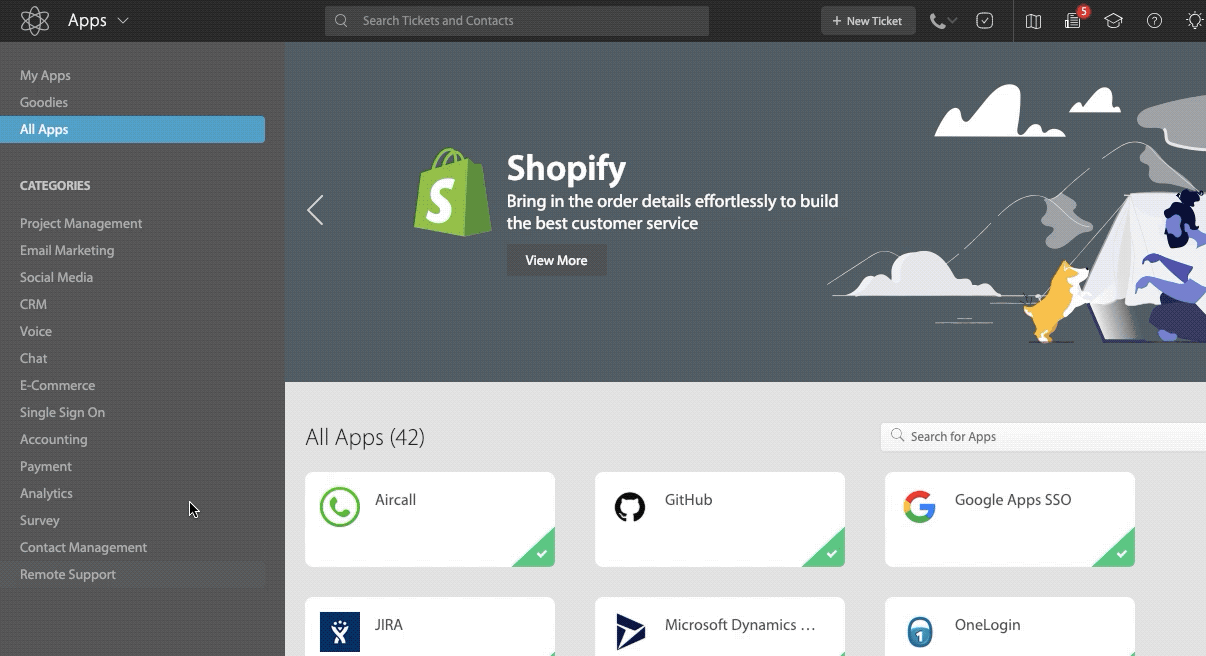Filter by E-Commerce category

pos(57,385)
